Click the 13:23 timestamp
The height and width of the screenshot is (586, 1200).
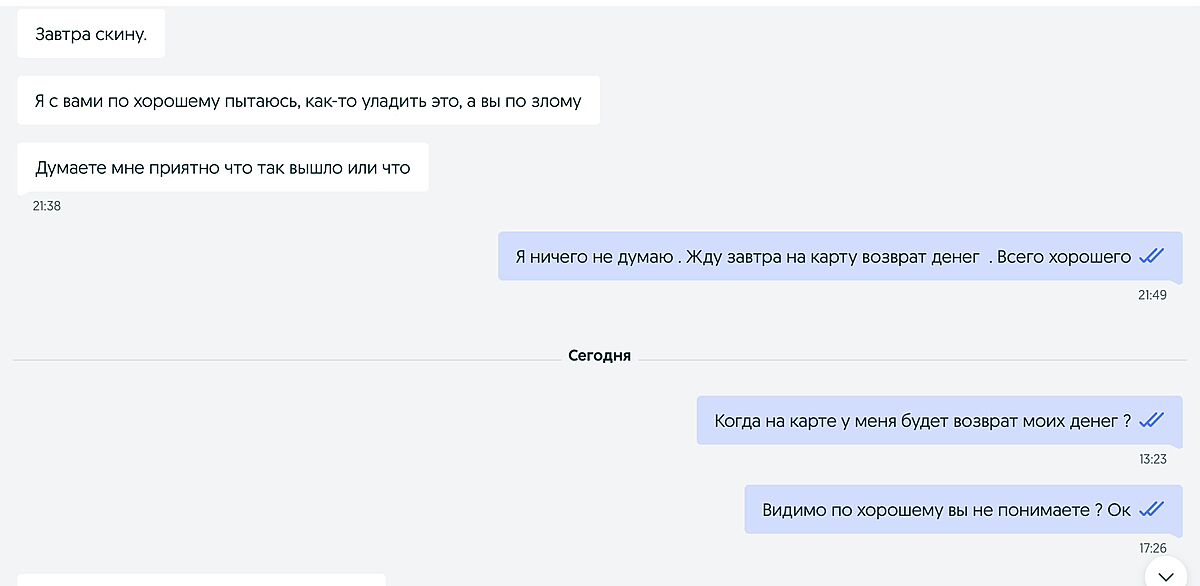point(1152,459)
